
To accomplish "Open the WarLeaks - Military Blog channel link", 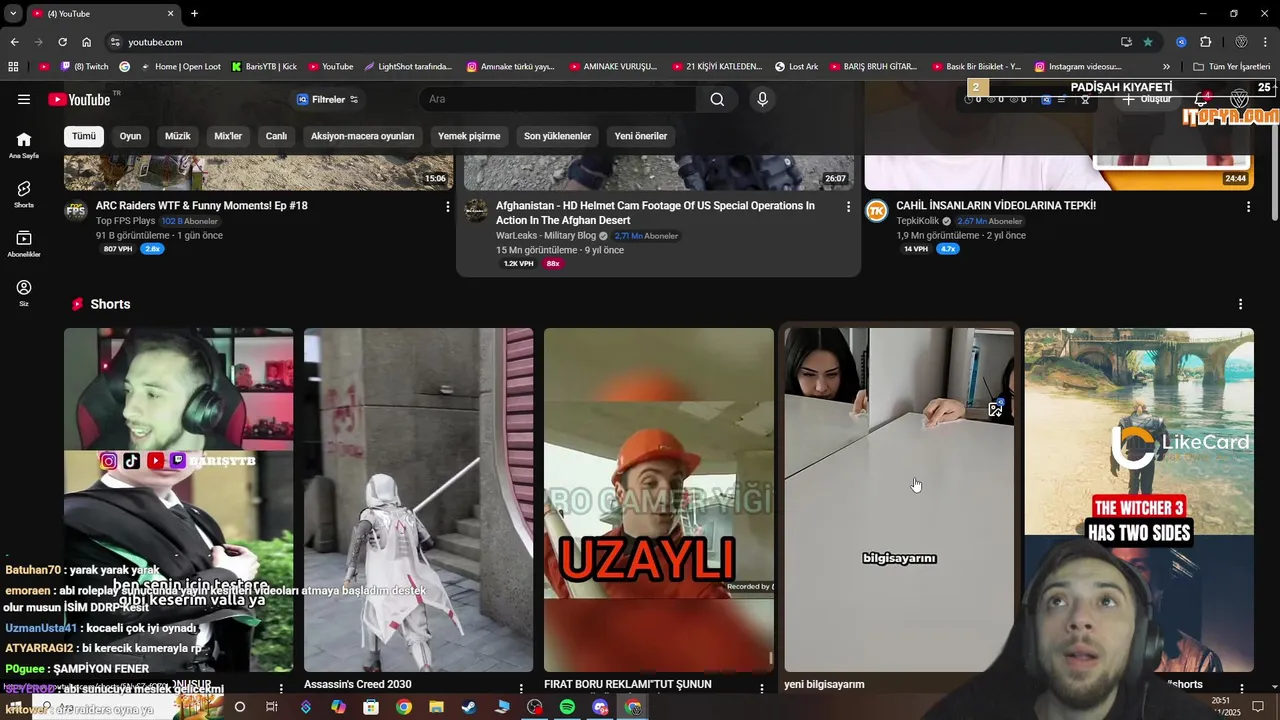I will tap(546, 236).
